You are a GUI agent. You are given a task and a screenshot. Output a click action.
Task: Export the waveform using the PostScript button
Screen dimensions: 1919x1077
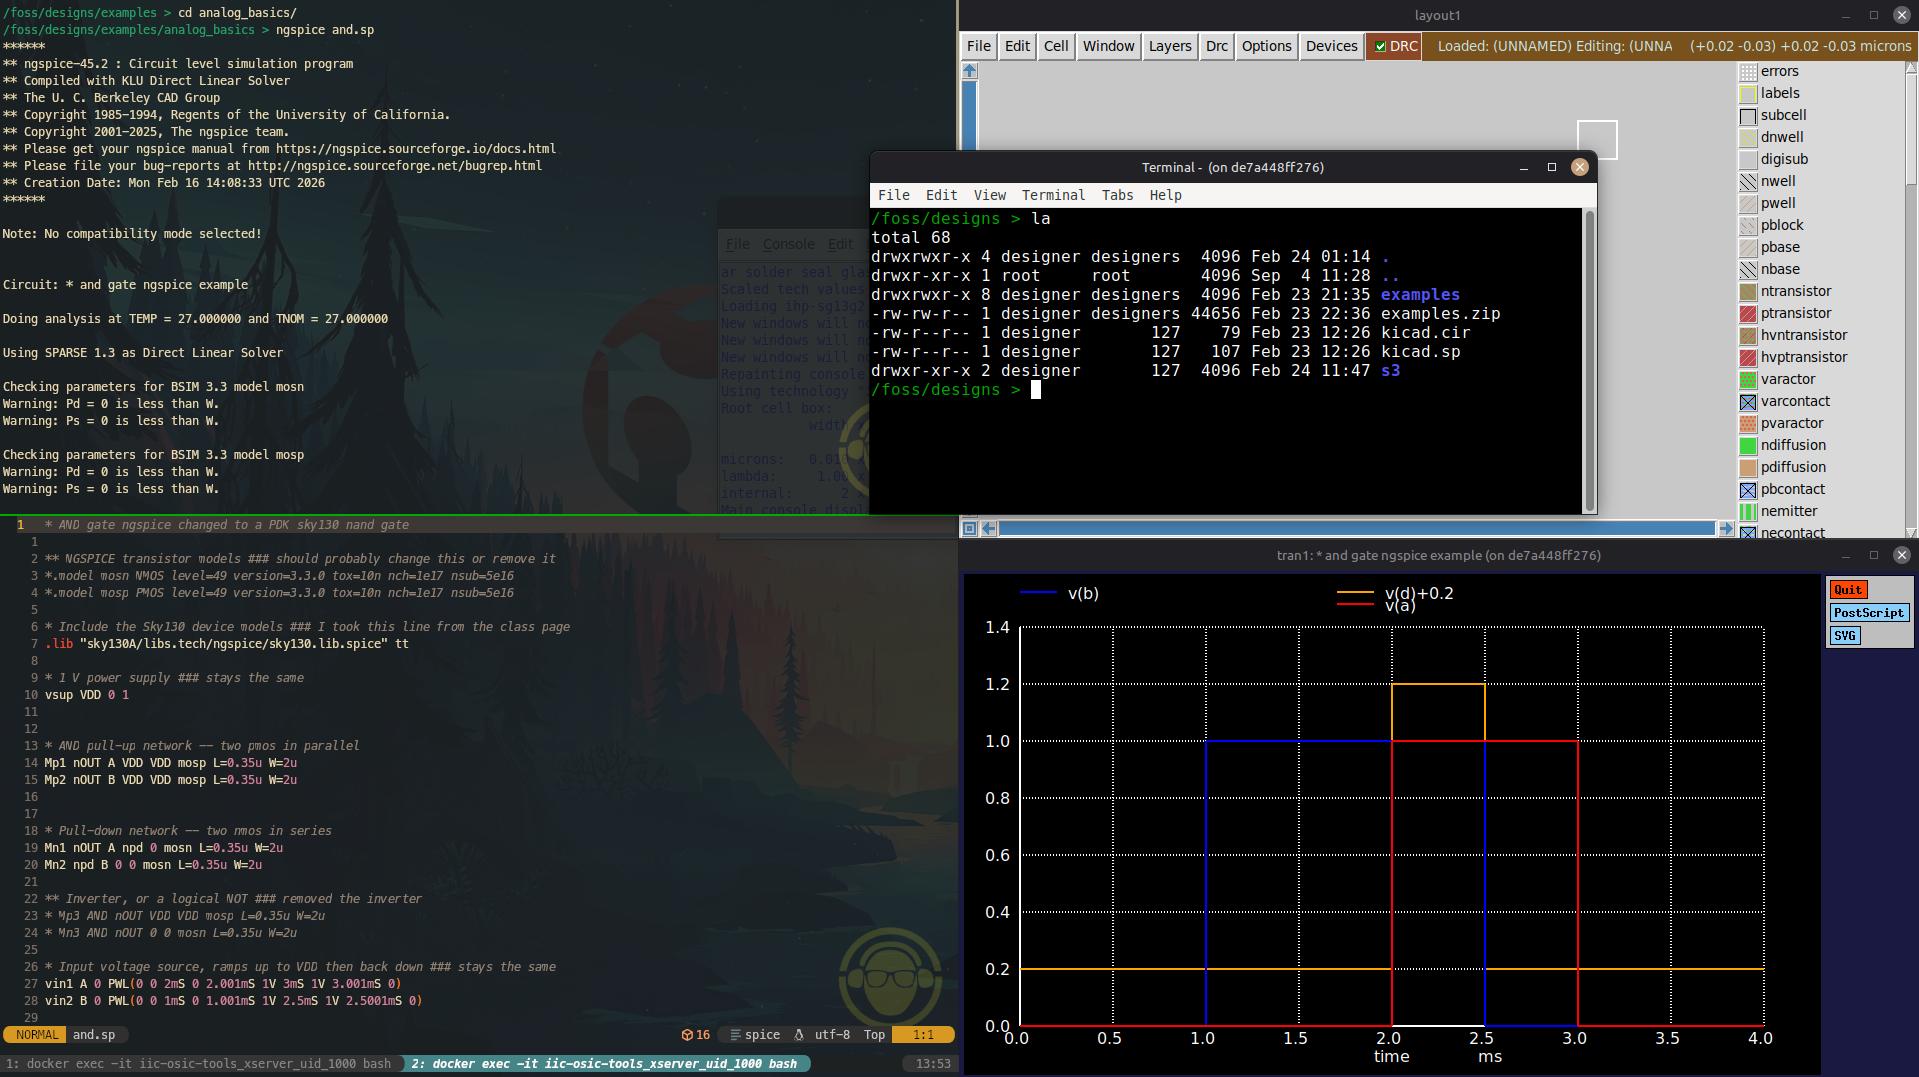[1868, 613]
